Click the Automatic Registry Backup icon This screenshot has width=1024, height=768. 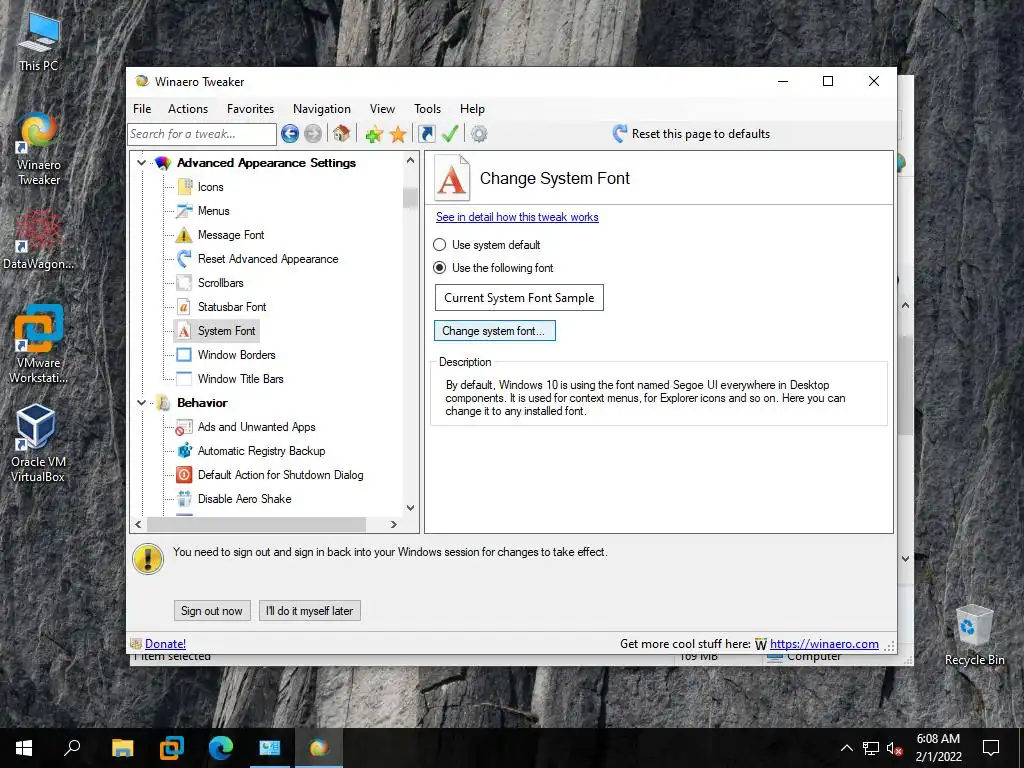(x=184, y=451)
